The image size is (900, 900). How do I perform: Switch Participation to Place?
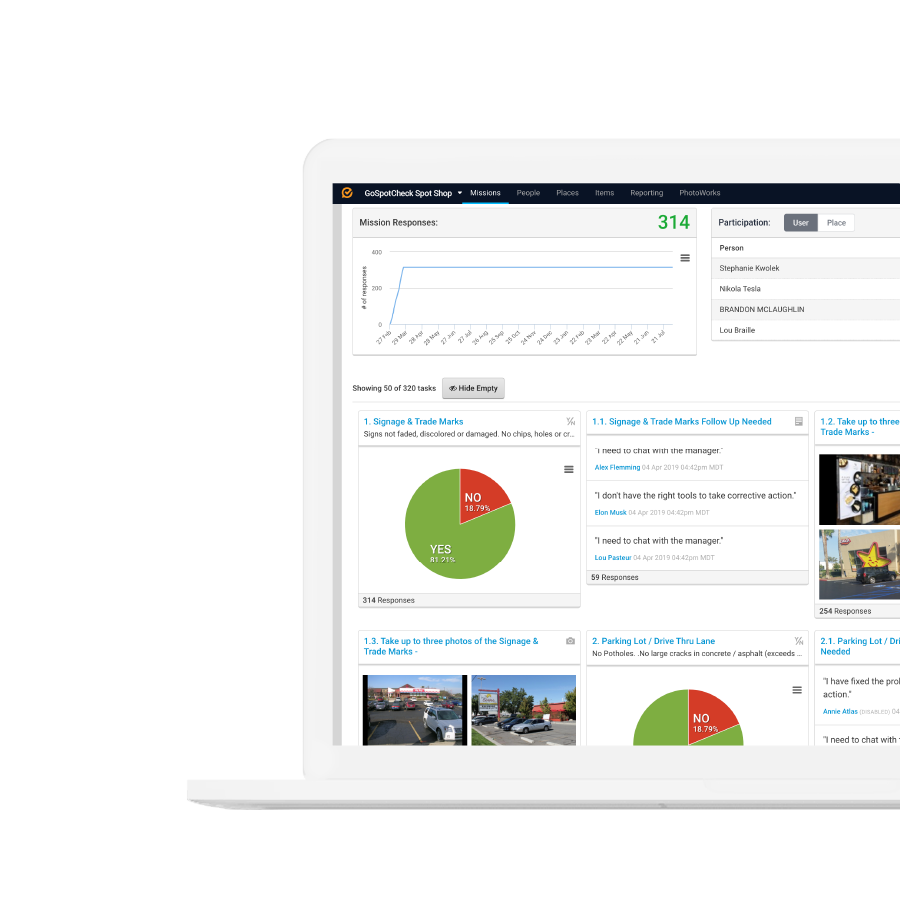point(837,222)
